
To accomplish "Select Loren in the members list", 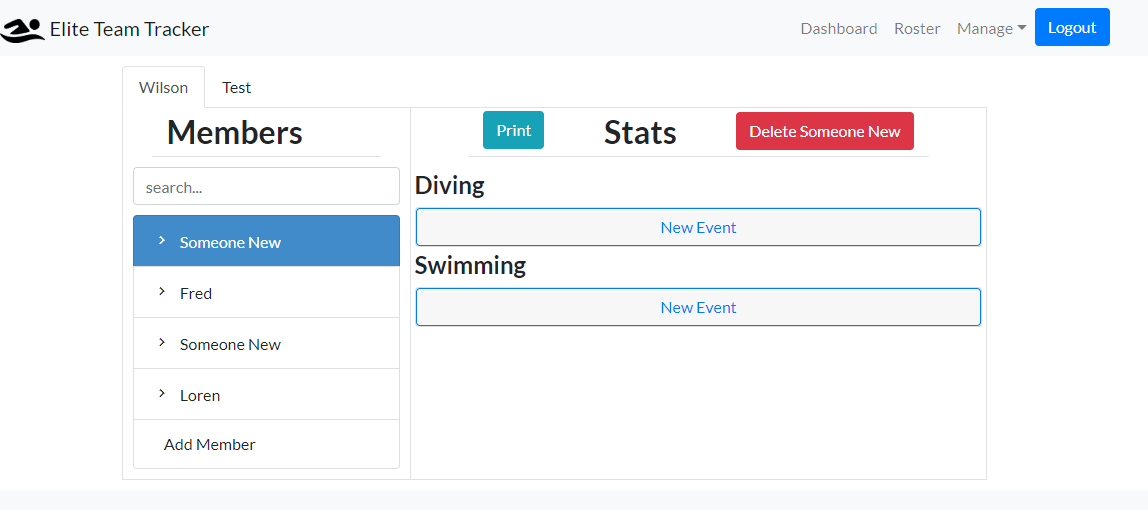I will coord(200,395).
